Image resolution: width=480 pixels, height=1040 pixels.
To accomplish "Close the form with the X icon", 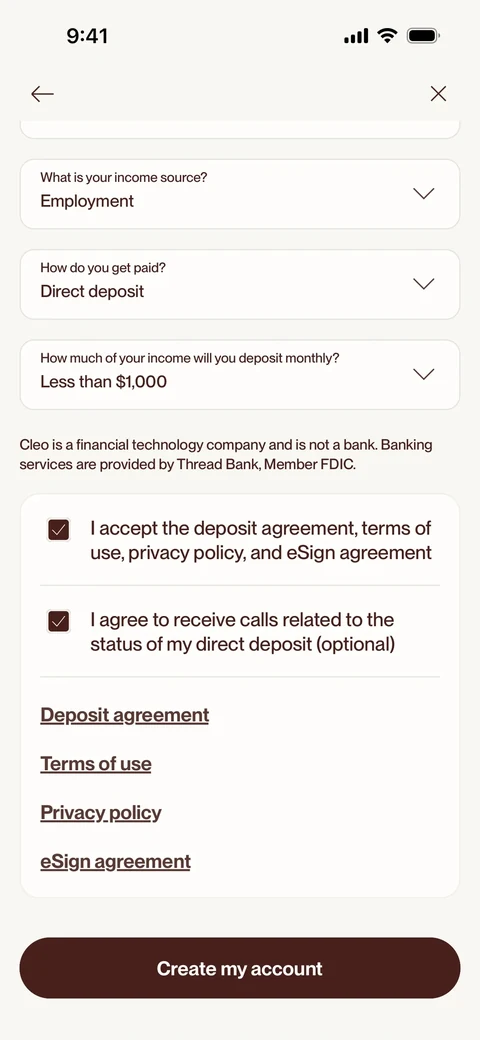I will tap(438, 94).
